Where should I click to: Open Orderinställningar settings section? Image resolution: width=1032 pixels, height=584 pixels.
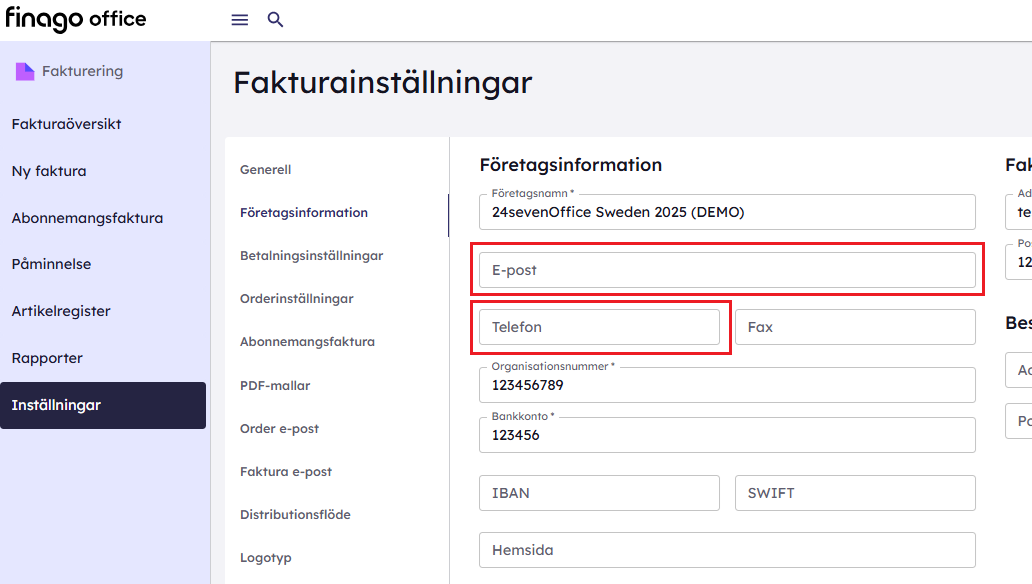tap(296, 299)
